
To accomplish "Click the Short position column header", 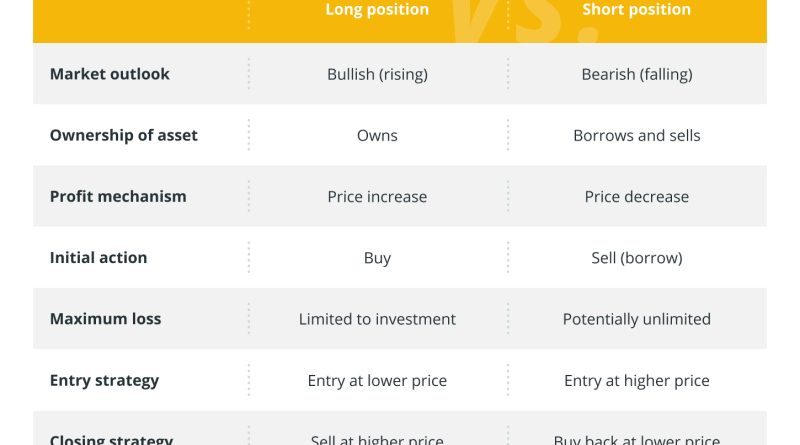I will [x=636, y=10].
